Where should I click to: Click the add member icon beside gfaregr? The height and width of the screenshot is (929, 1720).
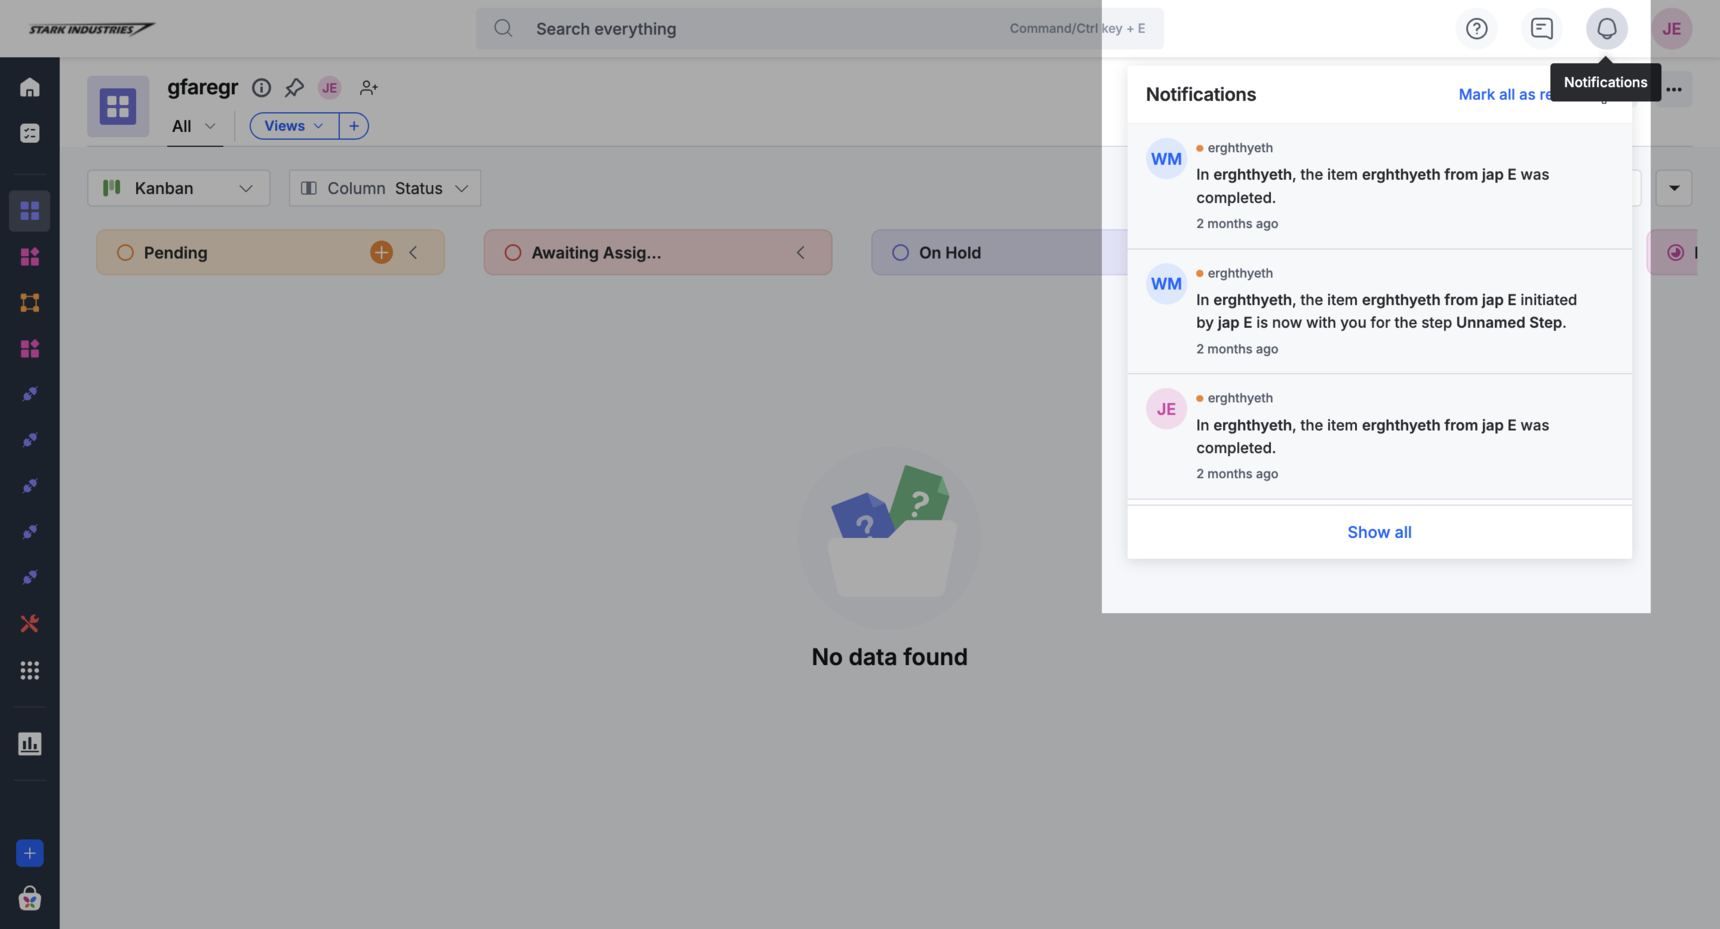[x=369, y=88]
